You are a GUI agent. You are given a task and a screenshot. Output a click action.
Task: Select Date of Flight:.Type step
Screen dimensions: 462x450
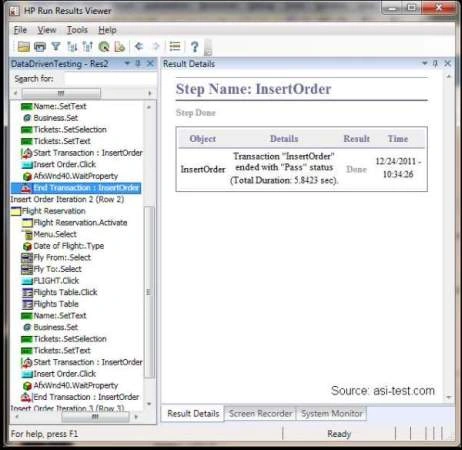click(63, 246)
